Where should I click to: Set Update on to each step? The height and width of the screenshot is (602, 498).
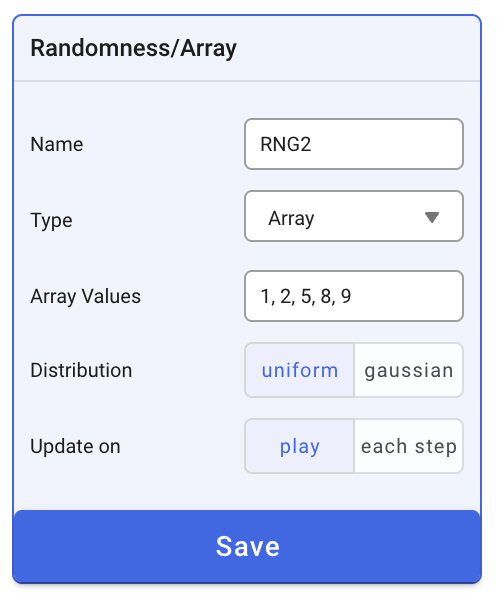[x=409, y=446]
